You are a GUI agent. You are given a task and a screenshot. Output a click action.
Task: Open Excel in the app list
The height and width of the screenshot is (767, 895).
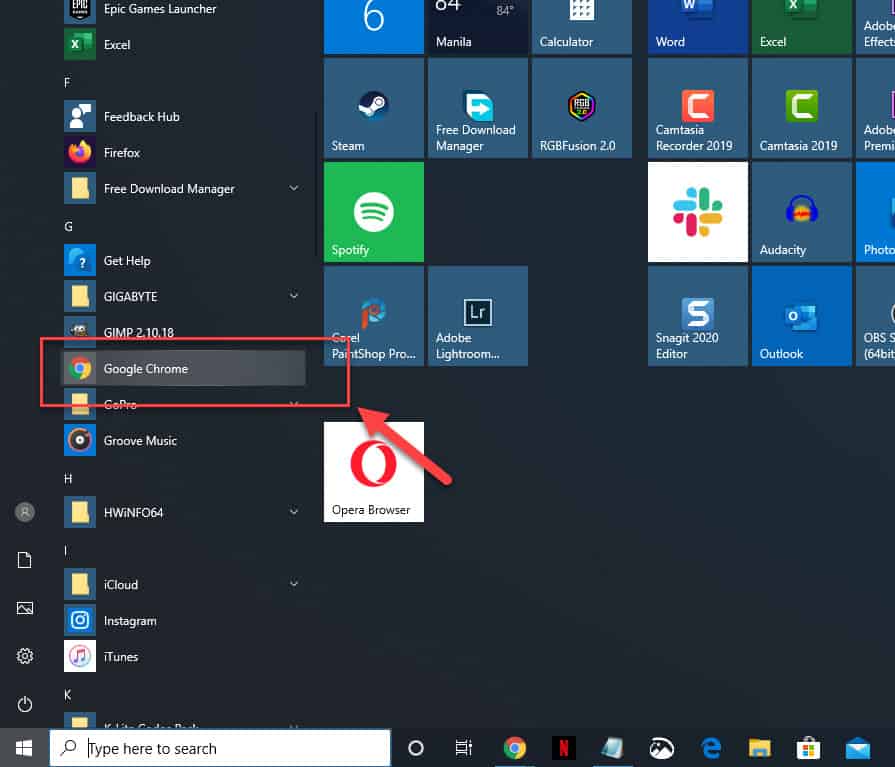click(x=183, y=45)
